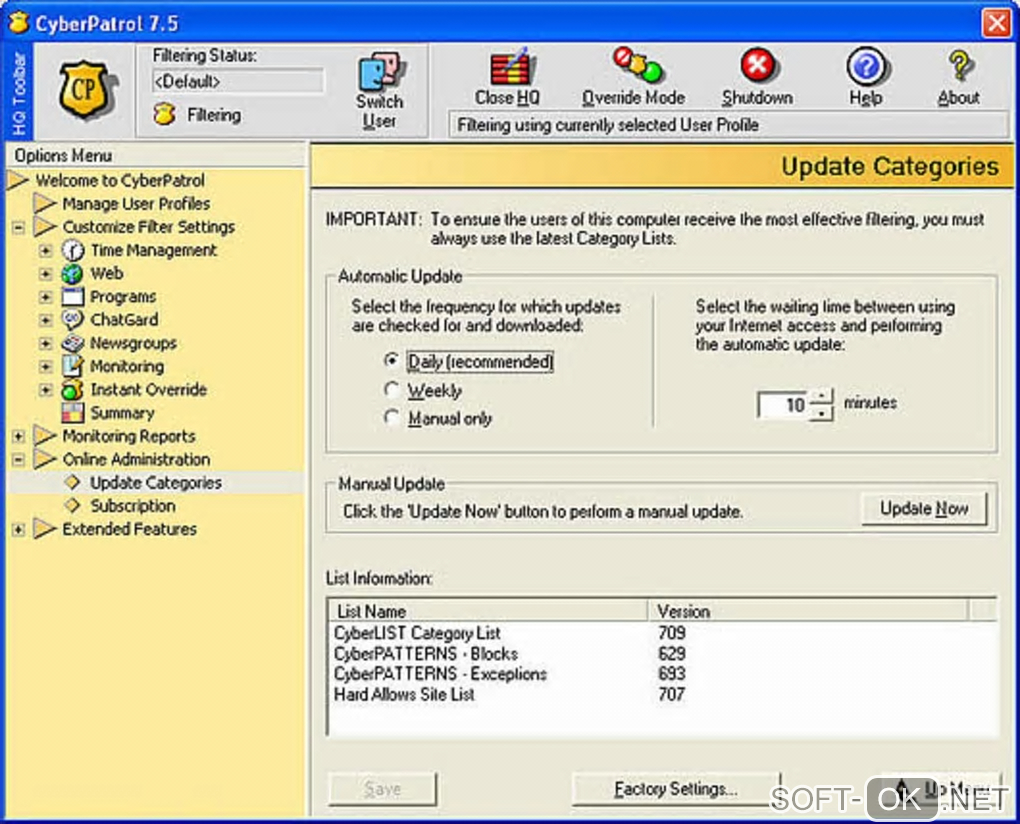Click the CyberPatrol title bar shield icon

click(x=19, y=22)
